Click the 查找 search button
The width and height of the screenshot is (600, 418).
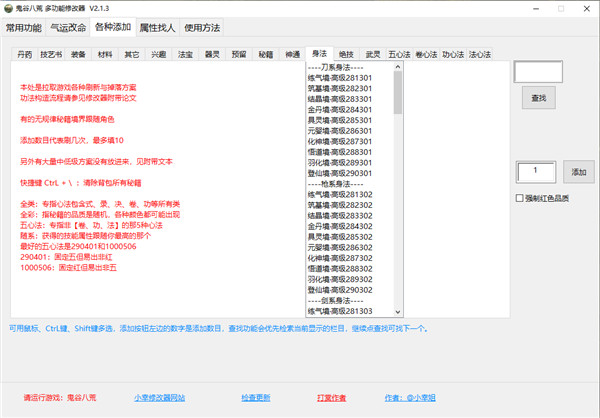tap(538, 98)
